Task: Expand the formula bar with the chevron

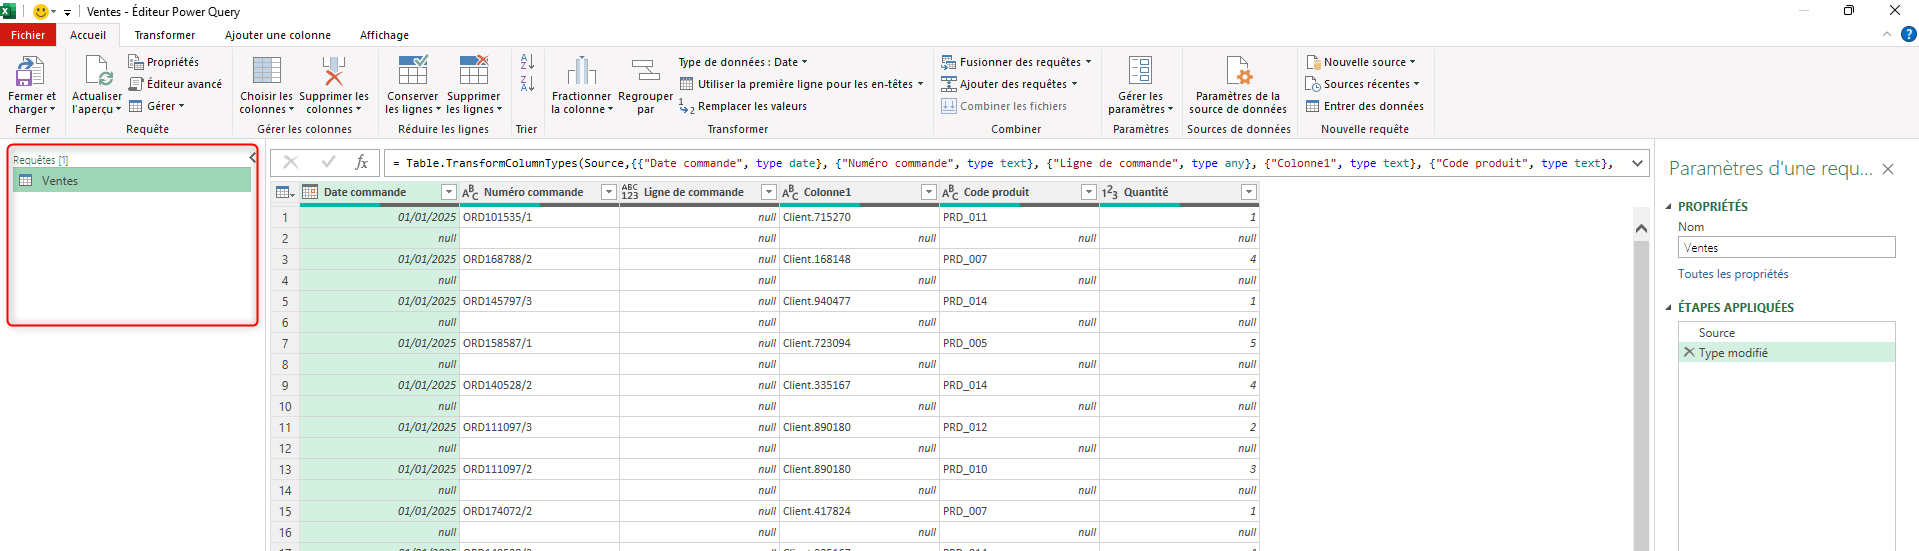Action: point(1637,163)
